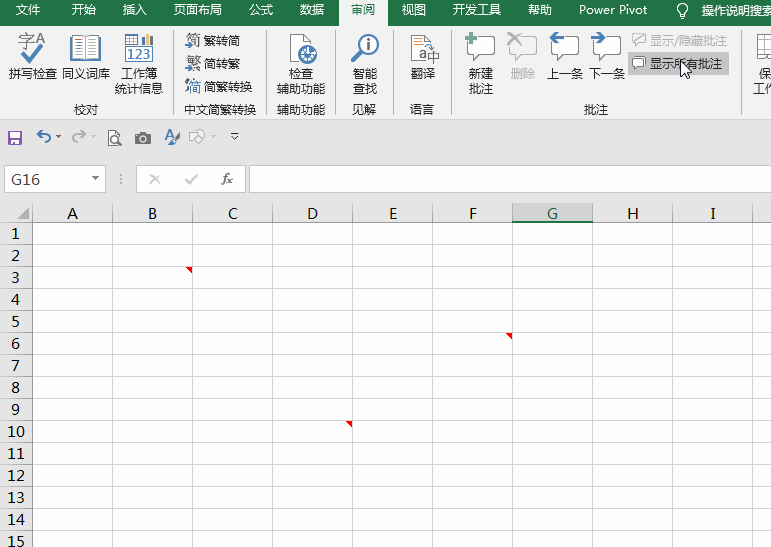Click the redo arrow
771x547 pixels.
(79, 136)
